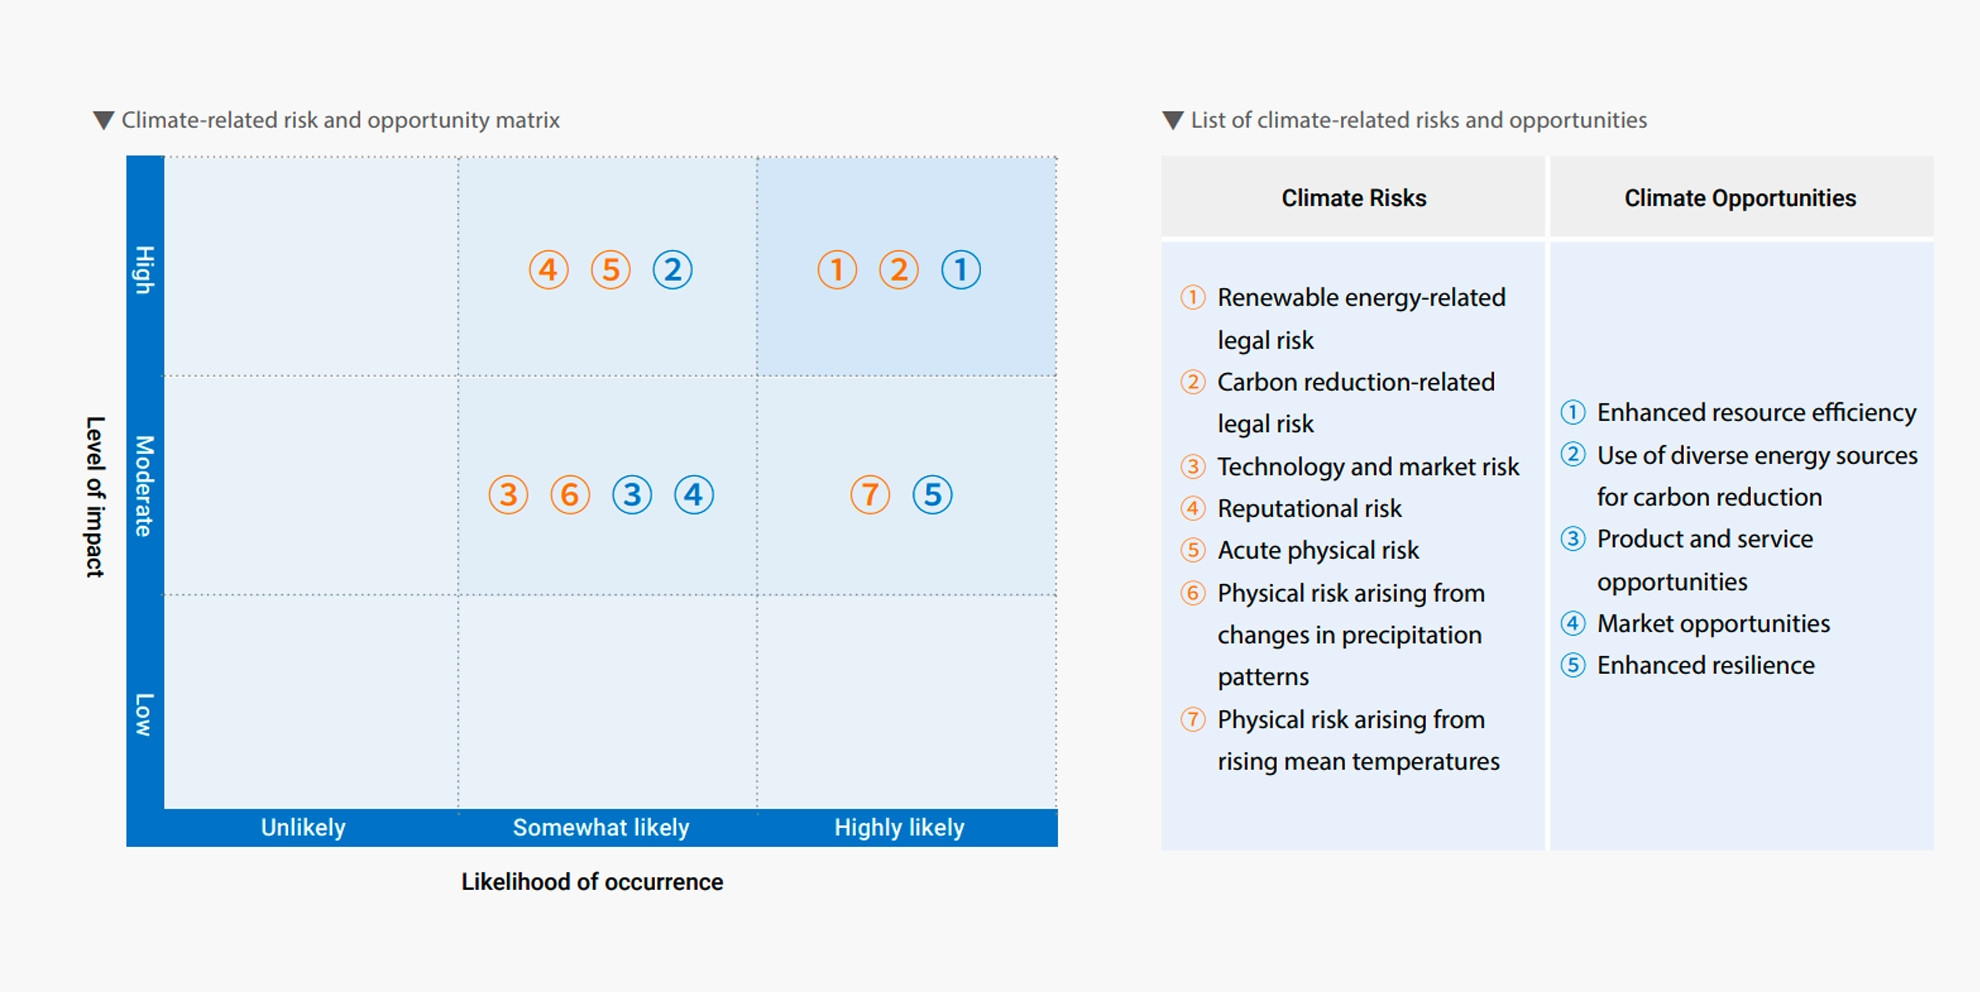Click the Acute physical risk list entry
The height and width of the screenshot is (992, 1980).
[x=1317, y=551]
